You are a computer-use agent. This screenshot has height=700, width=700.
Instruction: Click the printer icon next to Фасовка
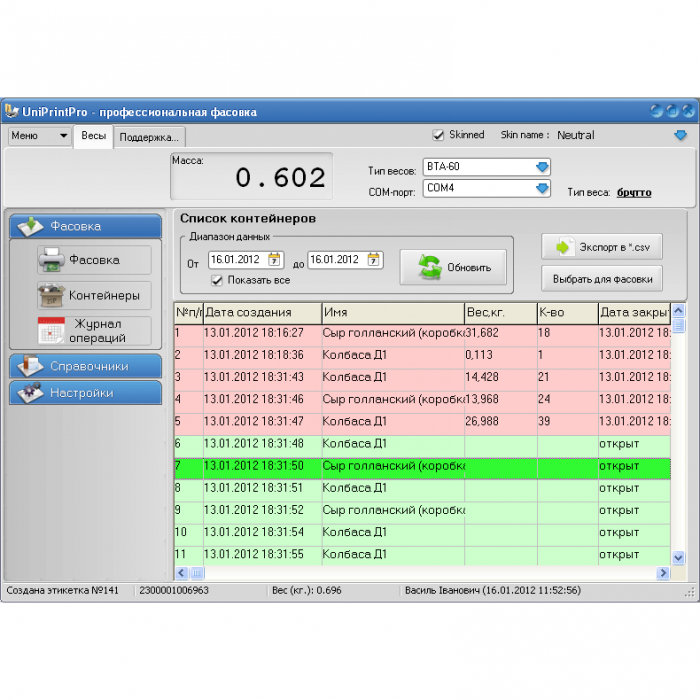pos(51,260)
